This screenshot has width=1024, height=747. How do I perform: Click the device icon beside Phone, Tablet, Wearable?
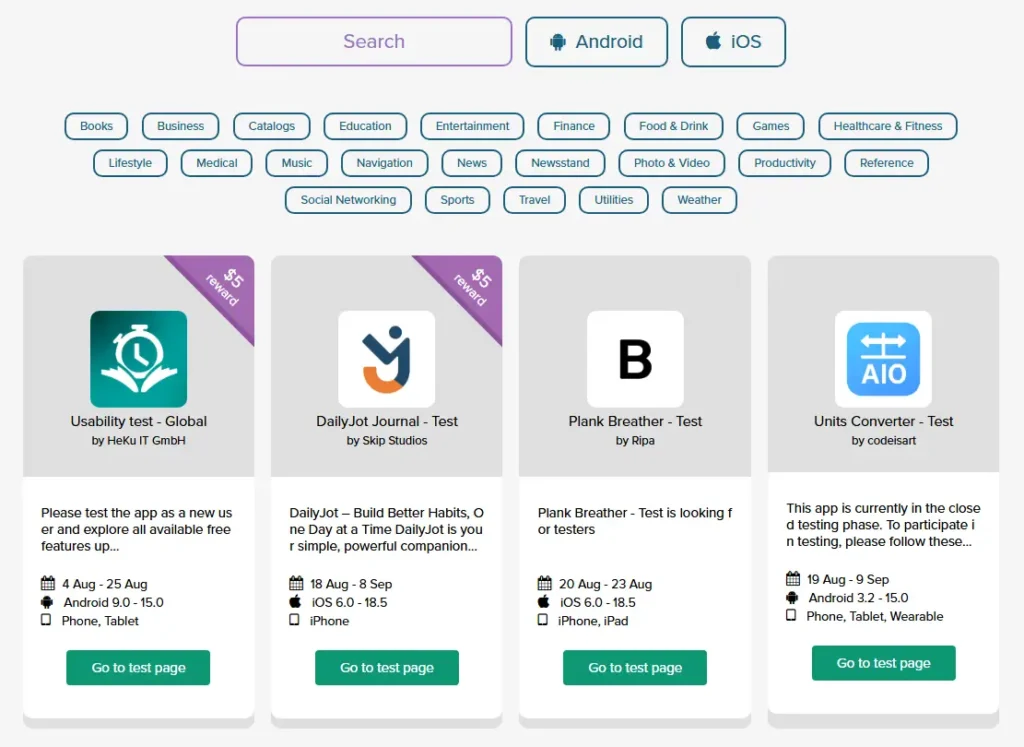point(791,615)
